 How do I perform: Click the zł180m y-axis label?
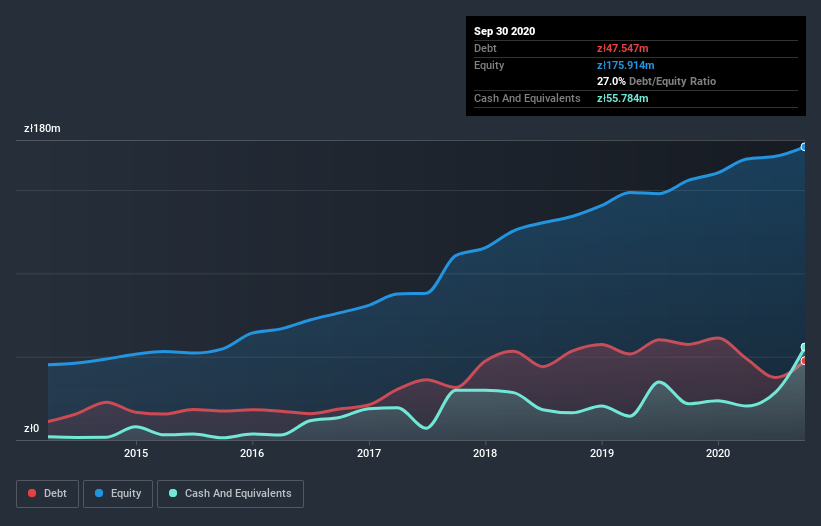(x=42, y=128)
